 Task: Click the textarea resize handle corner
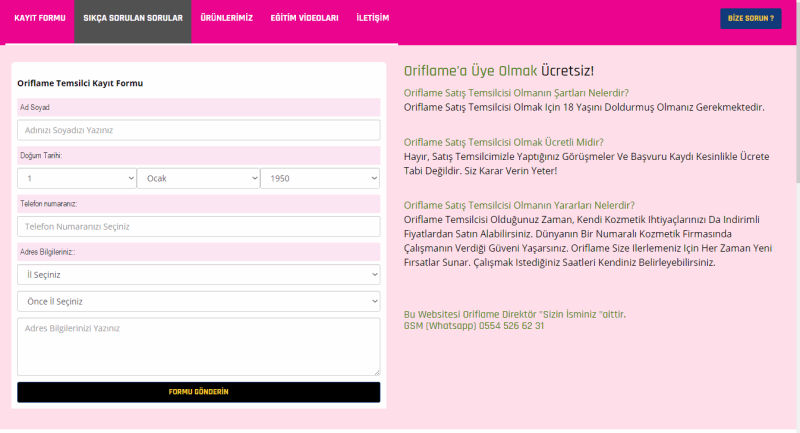click(377, 372)
